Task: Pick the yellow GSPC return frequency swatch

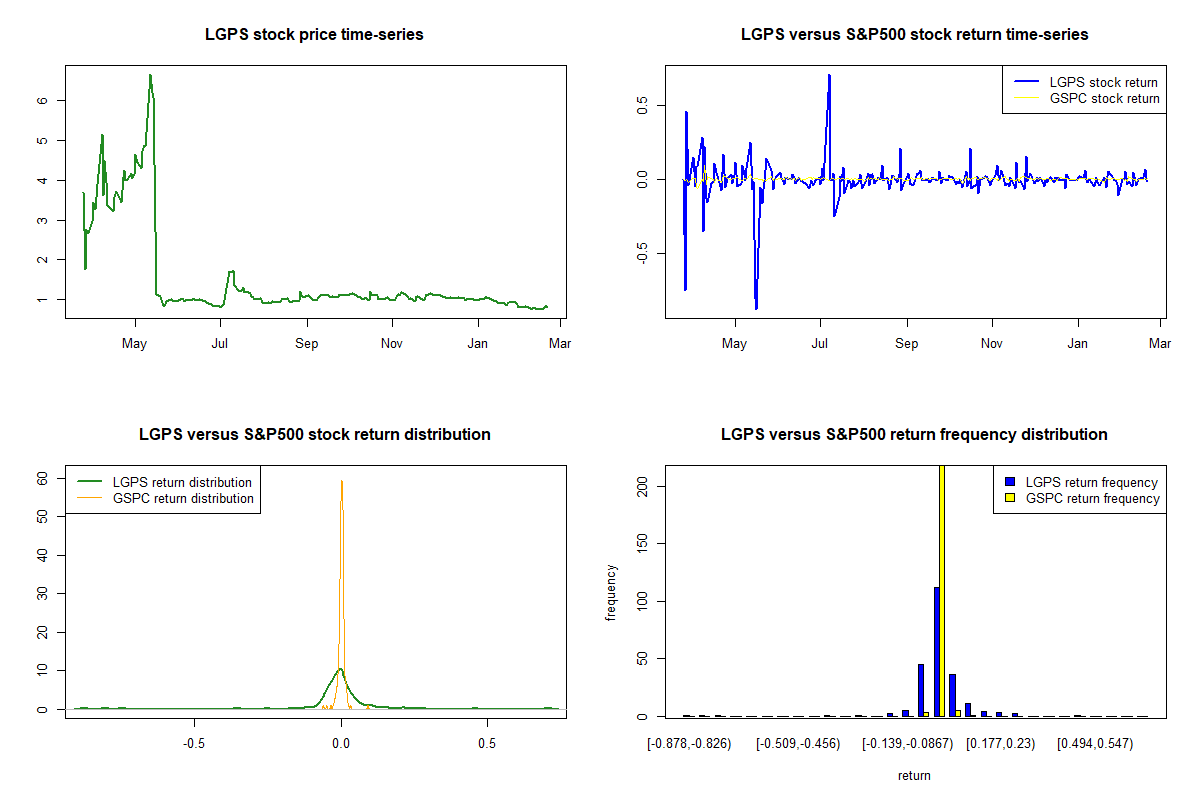Action: 1008,498
